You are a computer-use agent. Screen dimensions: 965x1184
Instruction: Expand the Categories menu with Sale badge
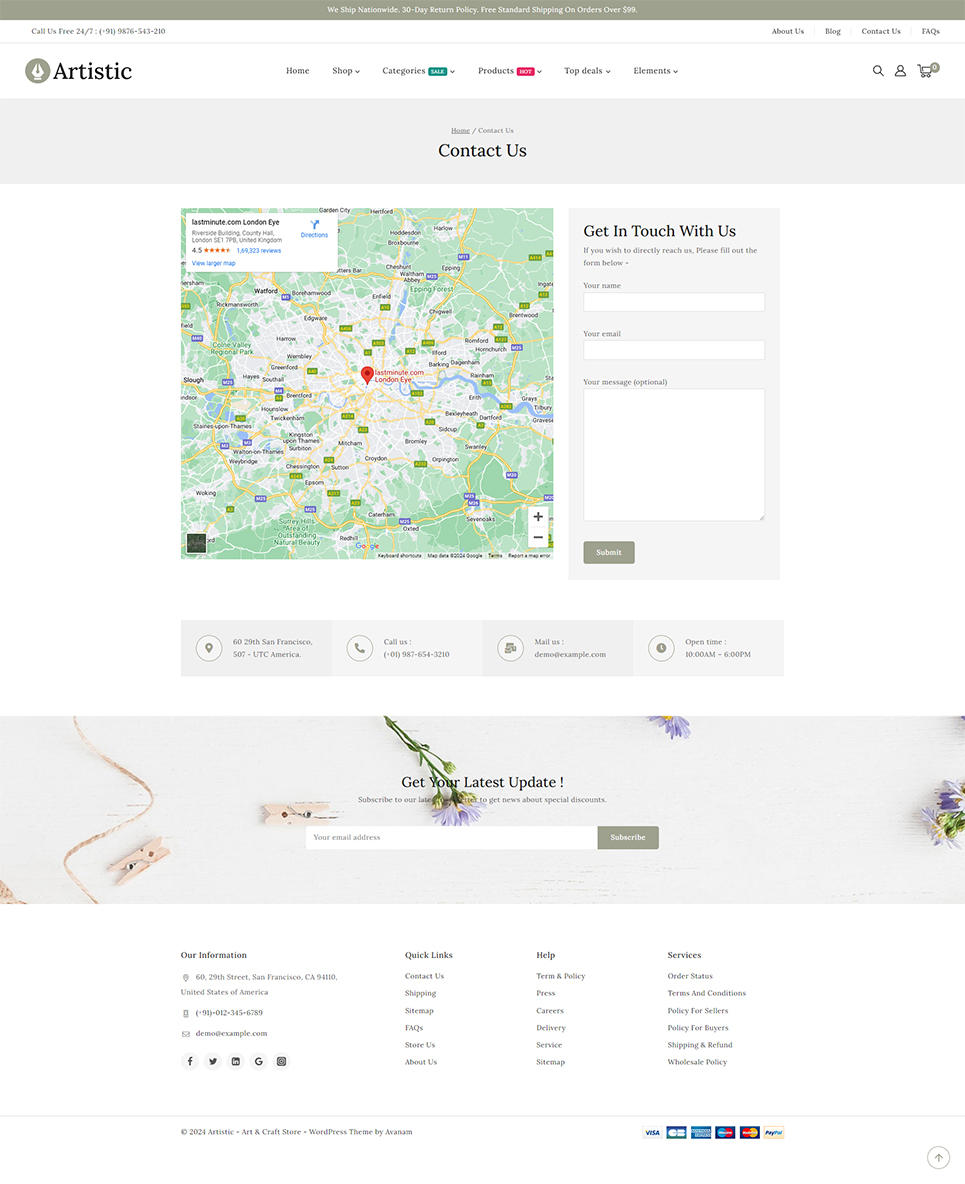click(418, 71)
